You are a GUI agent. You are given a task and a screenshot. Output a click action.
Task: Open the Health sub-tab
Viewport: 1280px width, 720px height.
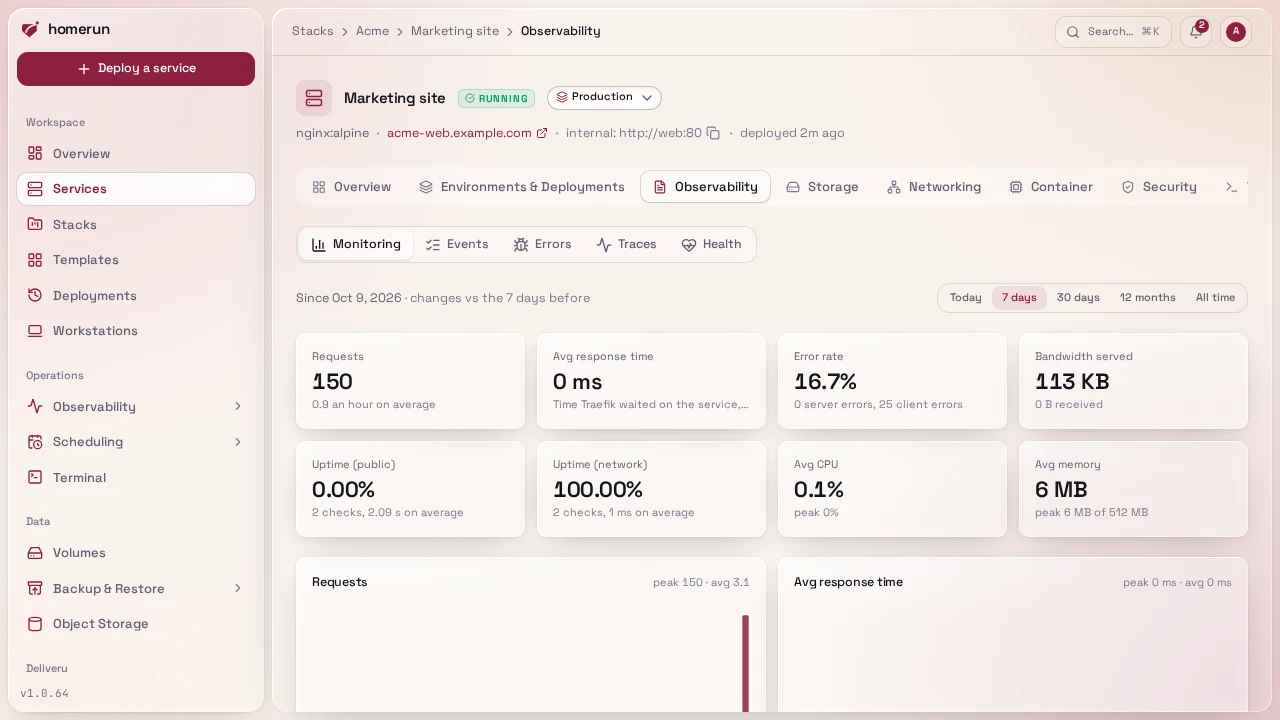pos(712,245)
